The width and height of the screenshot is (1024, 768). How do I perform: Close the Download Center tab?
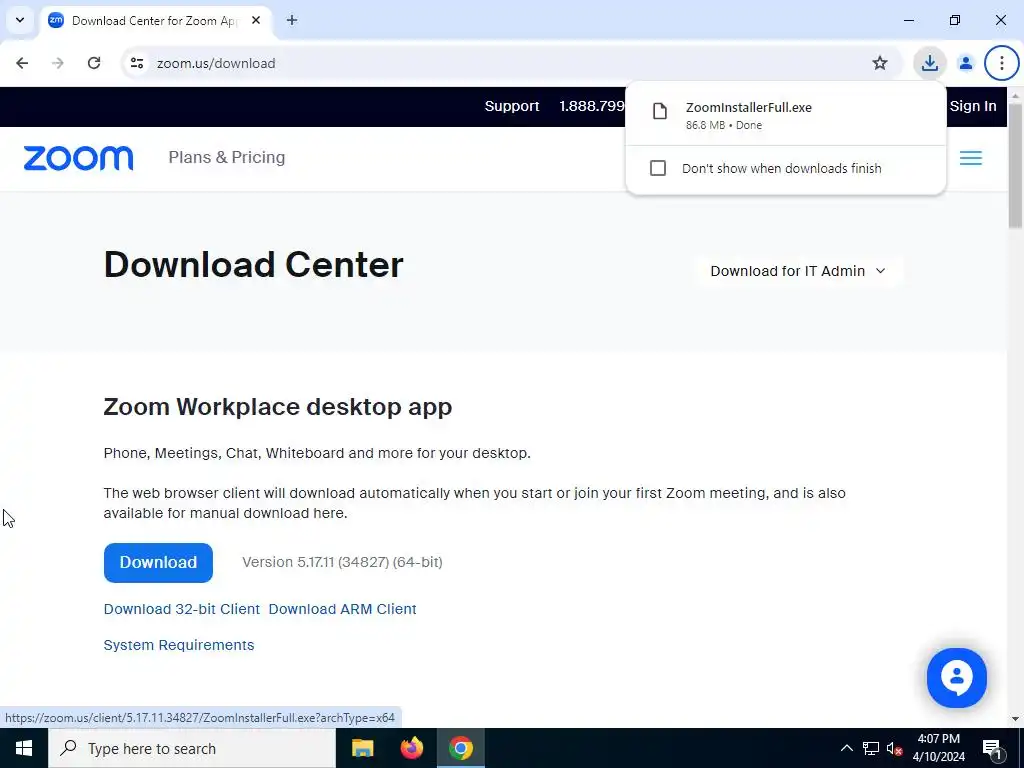(256, 20)
